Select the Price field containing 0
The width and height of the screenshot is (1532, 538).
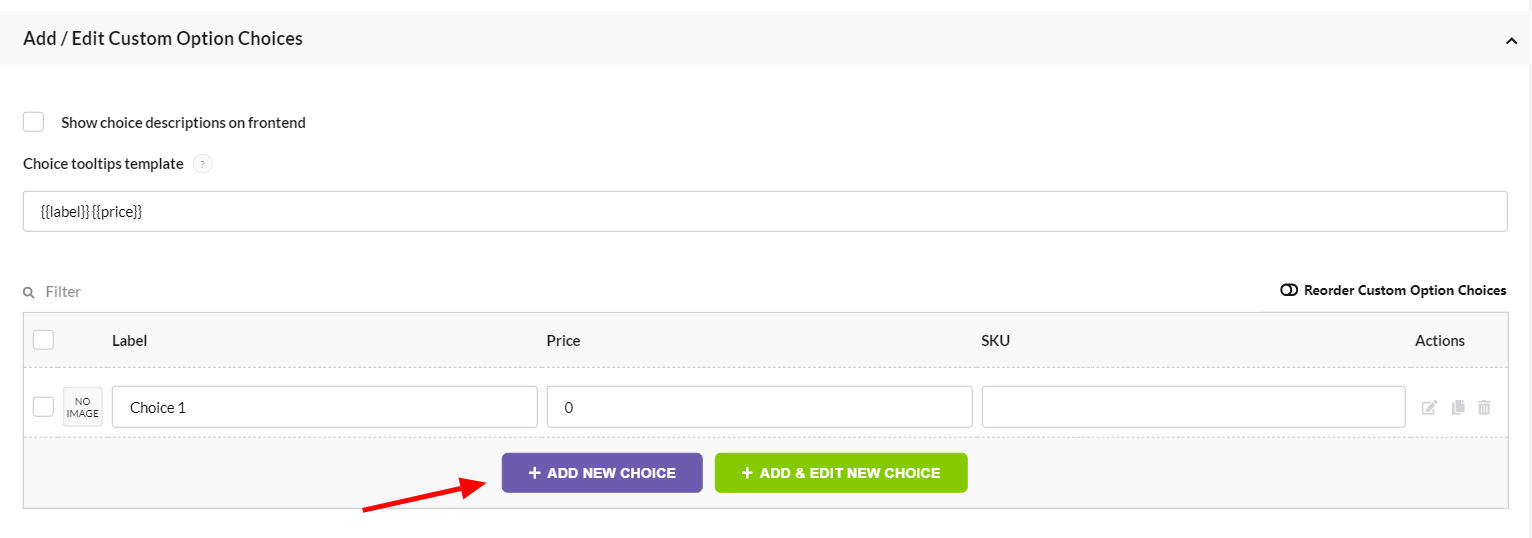[760, 407]
